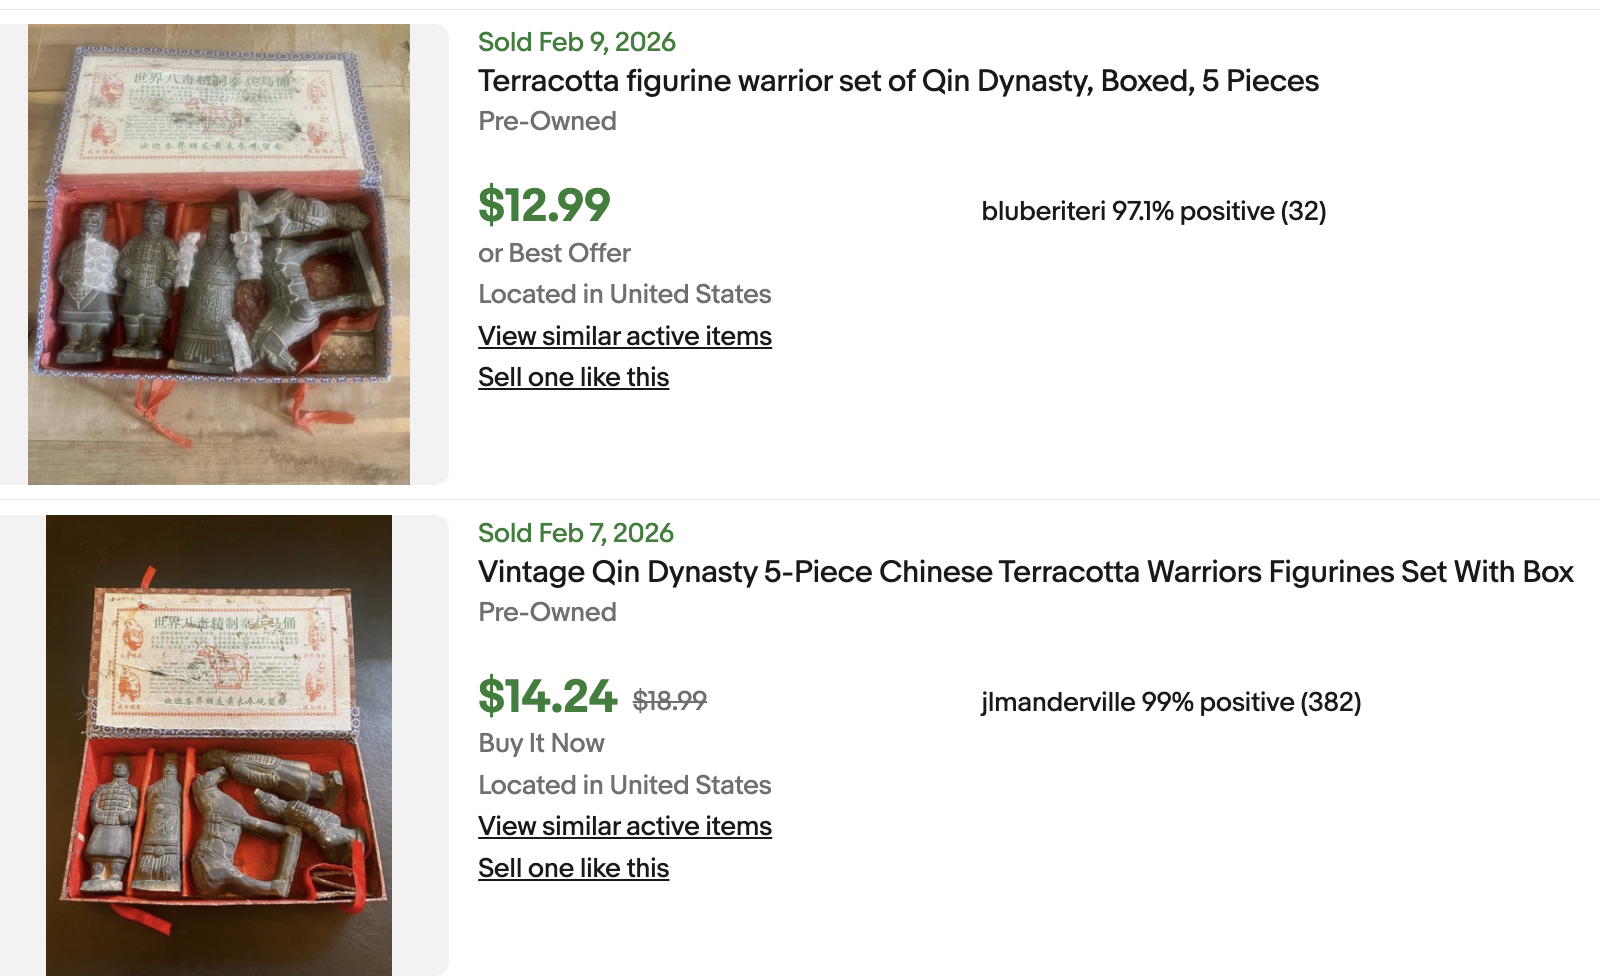1600x980 pixels.
Task: Click Pre-Owned condition under second listing
Action: pyautogui.click(x=547, y=612)
